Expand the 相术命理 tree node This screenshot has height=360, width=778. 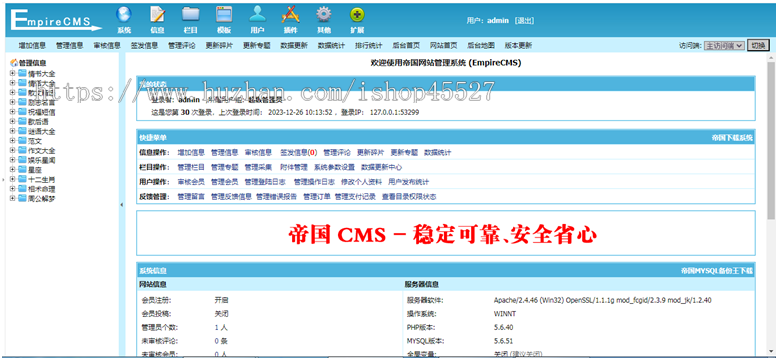pos(12,189)
